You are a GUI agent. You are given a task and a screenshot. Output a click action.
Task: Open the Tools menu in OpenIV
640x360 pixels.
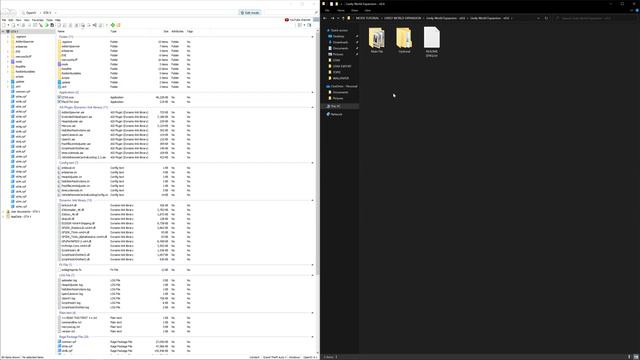[49, 20]
